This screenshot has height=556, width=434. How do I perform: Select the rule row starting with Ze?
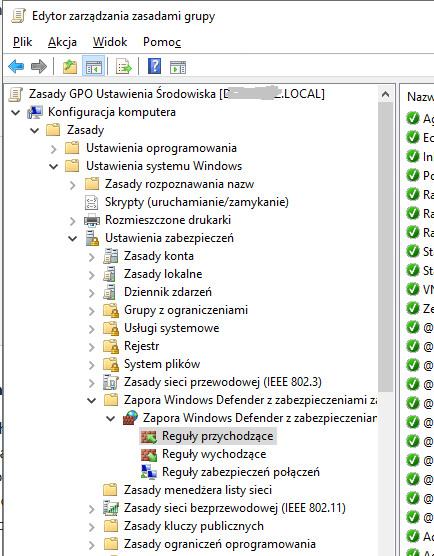coord(420,308)
